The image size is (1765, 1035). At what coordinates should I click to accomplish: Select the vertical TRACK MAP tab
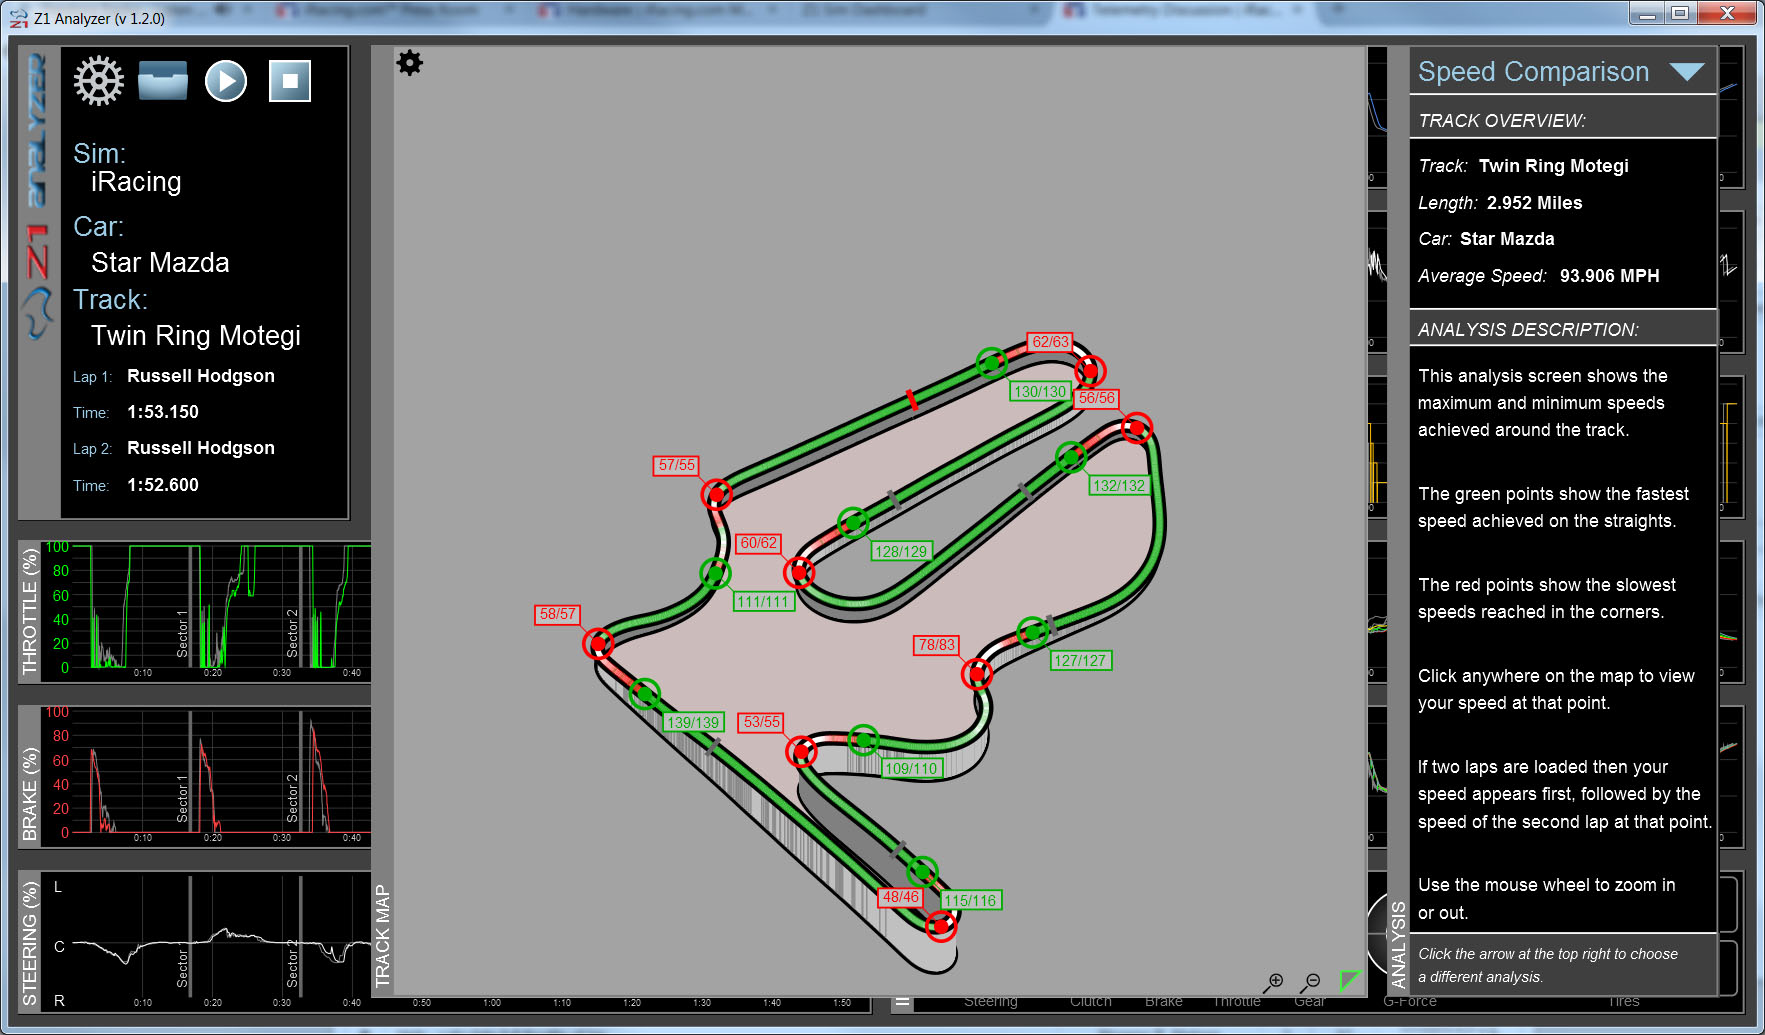tap(382, 936)
